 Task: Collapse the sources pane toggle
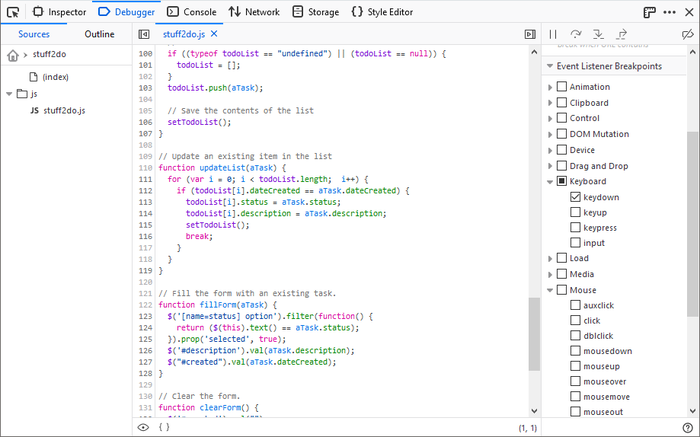(x=144, y=34)
